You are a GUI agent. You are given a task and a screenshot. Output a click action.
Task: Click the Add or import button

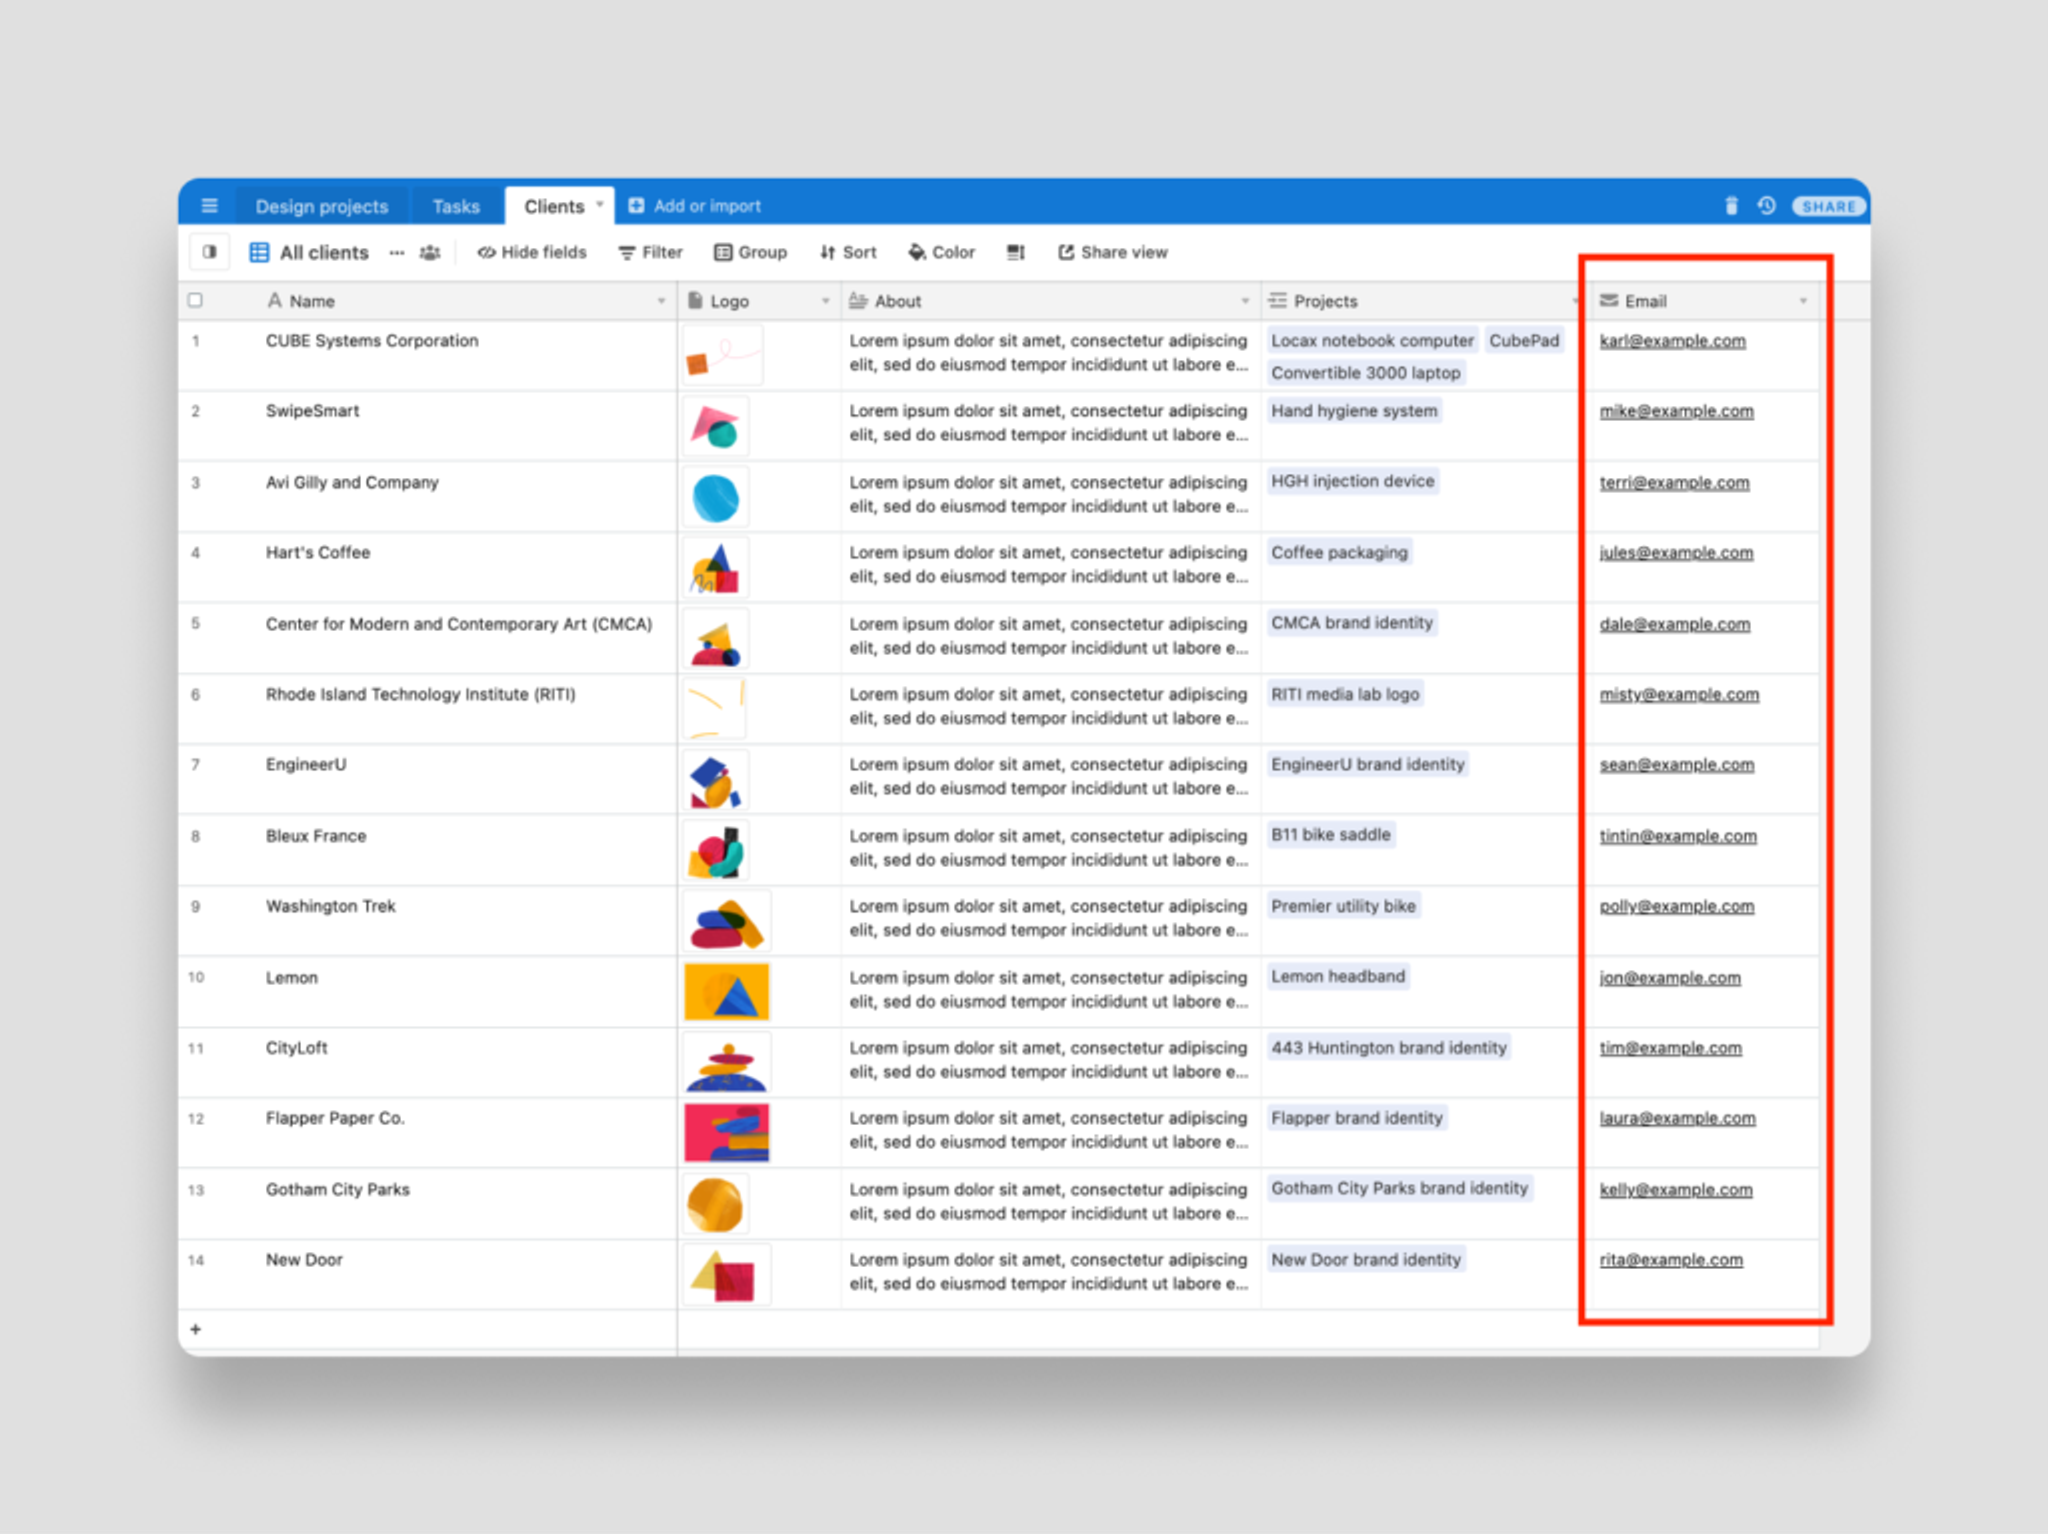[698, 205]
